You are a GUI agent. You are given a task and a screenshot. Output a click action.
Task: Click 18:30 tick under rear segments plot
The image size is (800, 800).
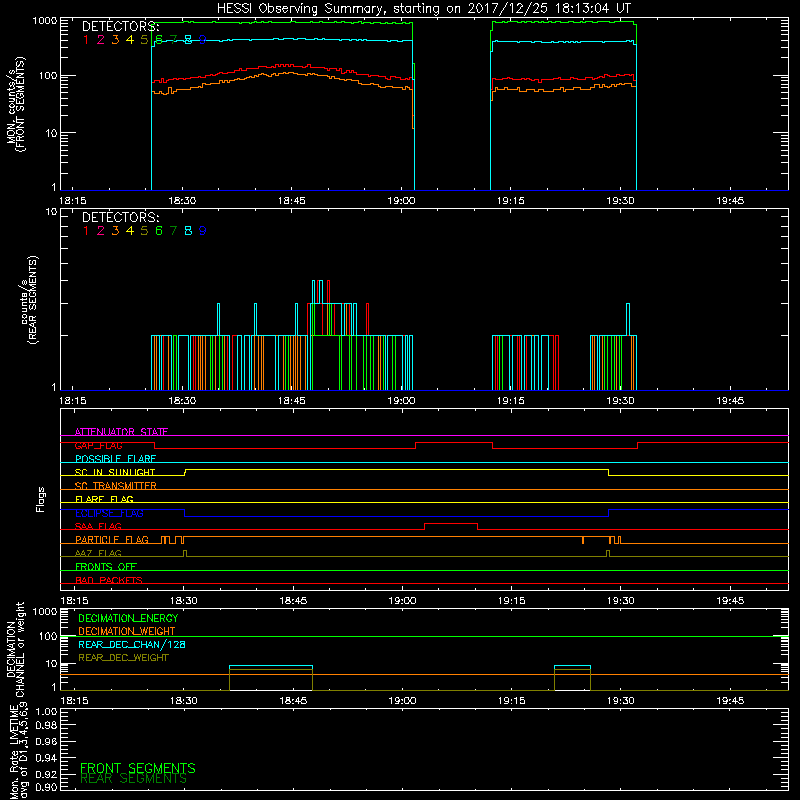182,401
